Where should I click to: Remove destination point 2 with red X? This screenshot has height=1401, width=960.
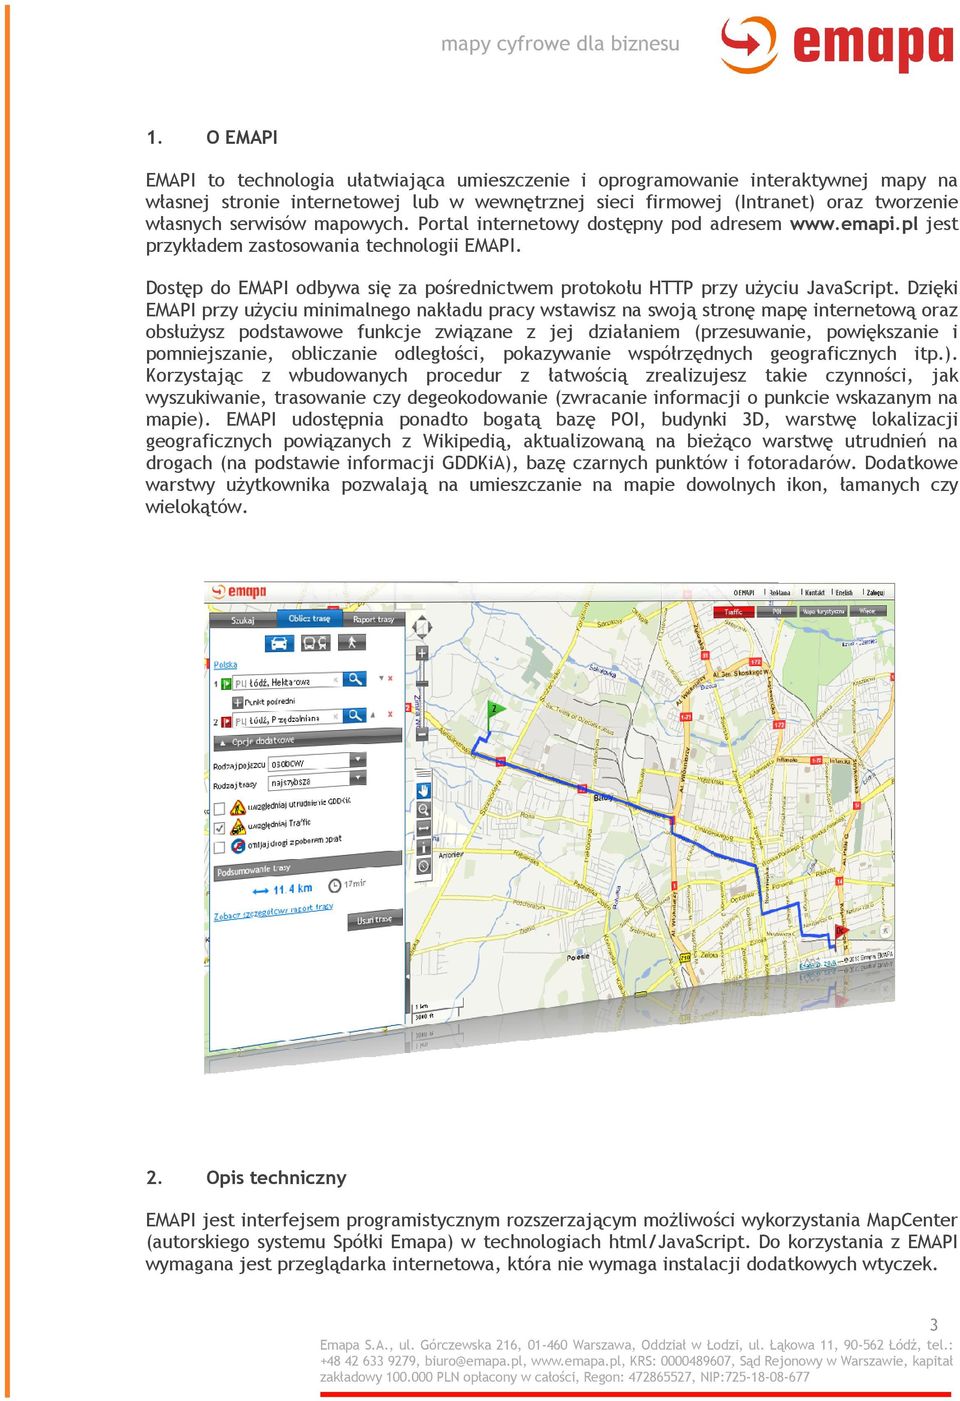point(390,714)
